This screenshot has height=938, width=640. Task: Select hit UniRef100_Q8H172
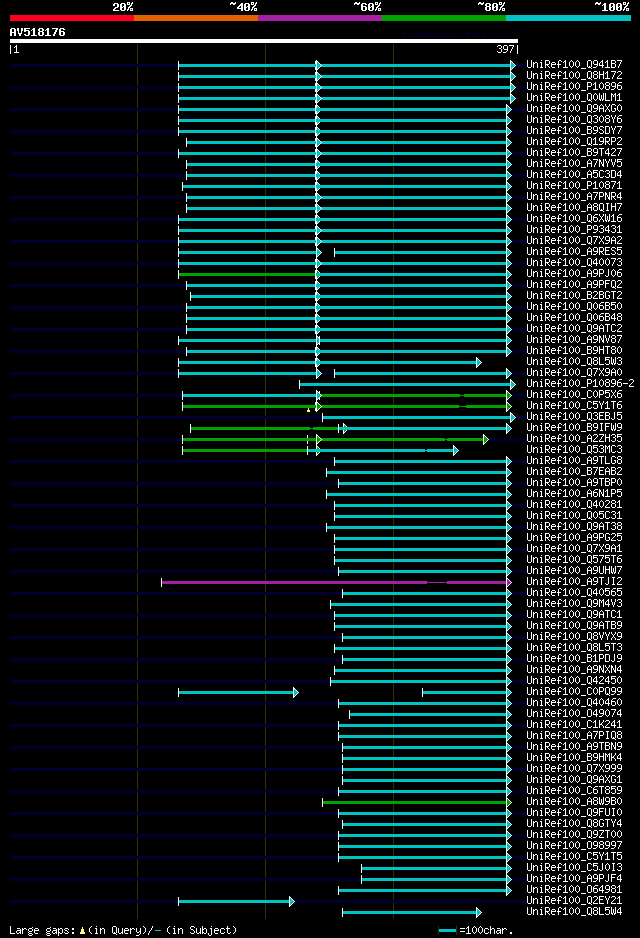(574, 75)
